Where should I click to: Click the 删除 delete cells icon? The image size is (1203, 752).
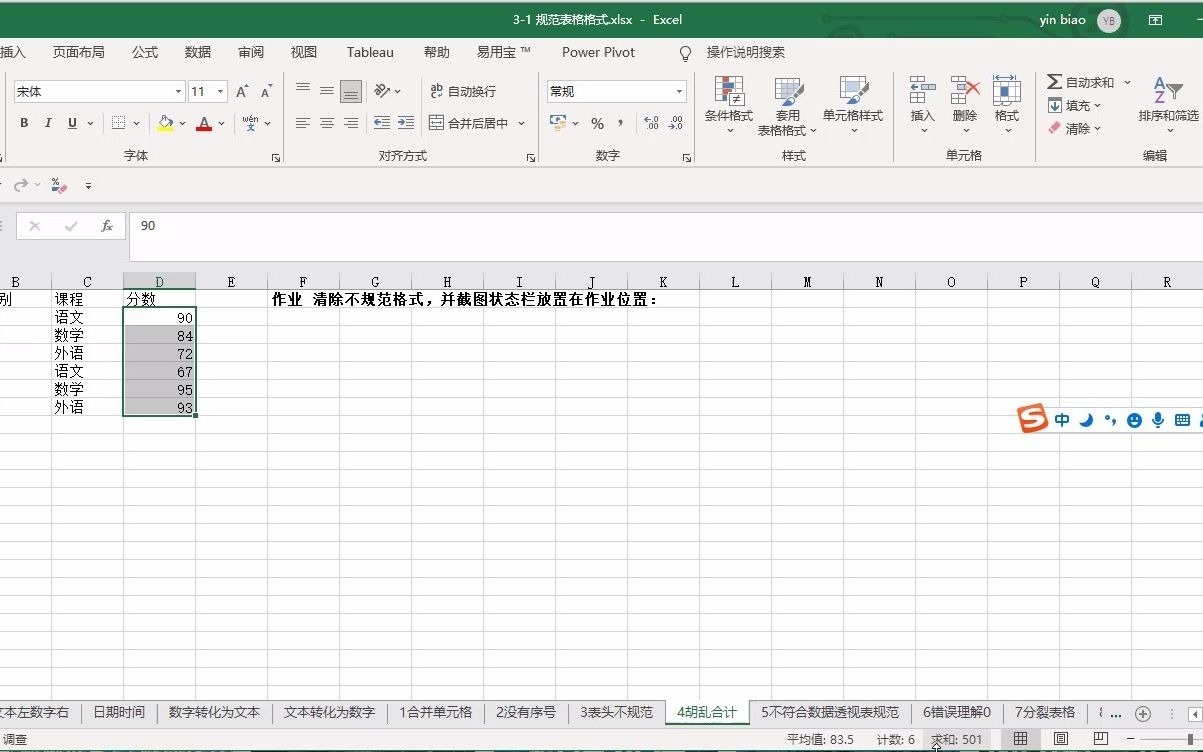[x=963, y=103]
